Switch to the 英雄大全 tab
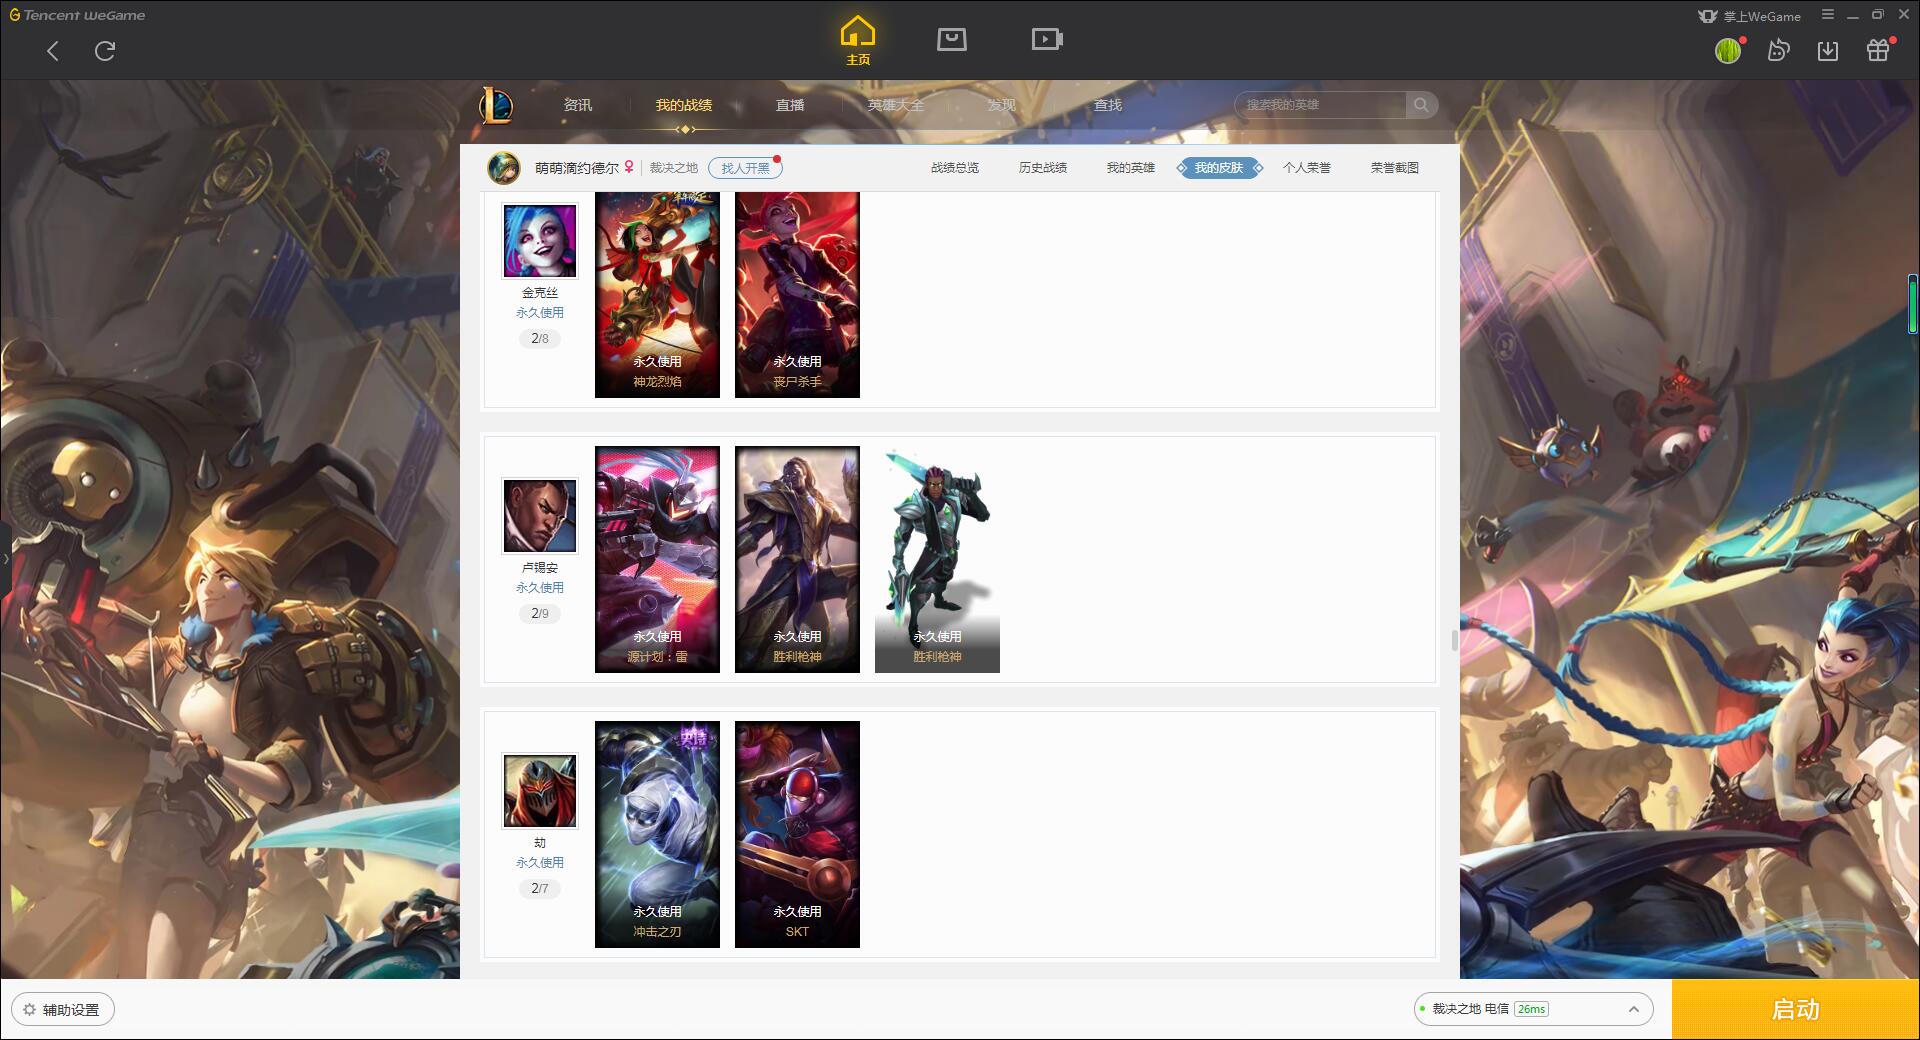 click(x=896, y=105)
